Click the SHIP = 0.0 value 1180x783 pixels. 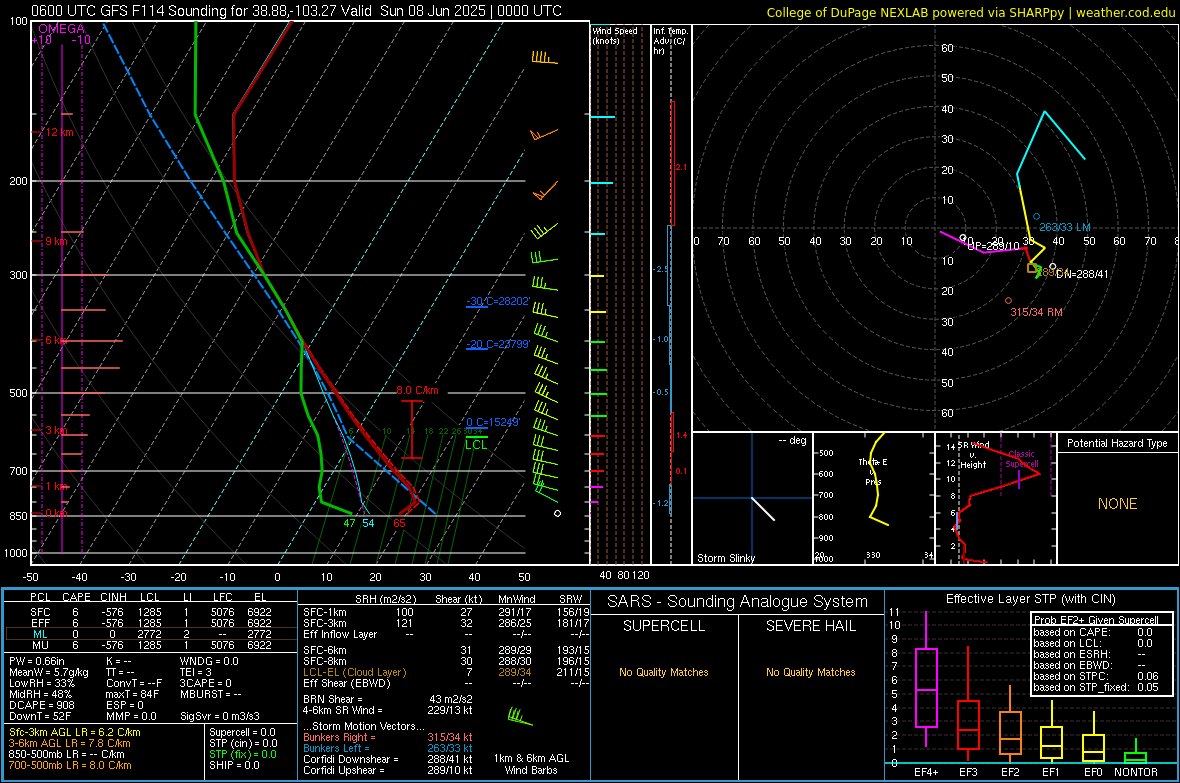tap(234, 766)
